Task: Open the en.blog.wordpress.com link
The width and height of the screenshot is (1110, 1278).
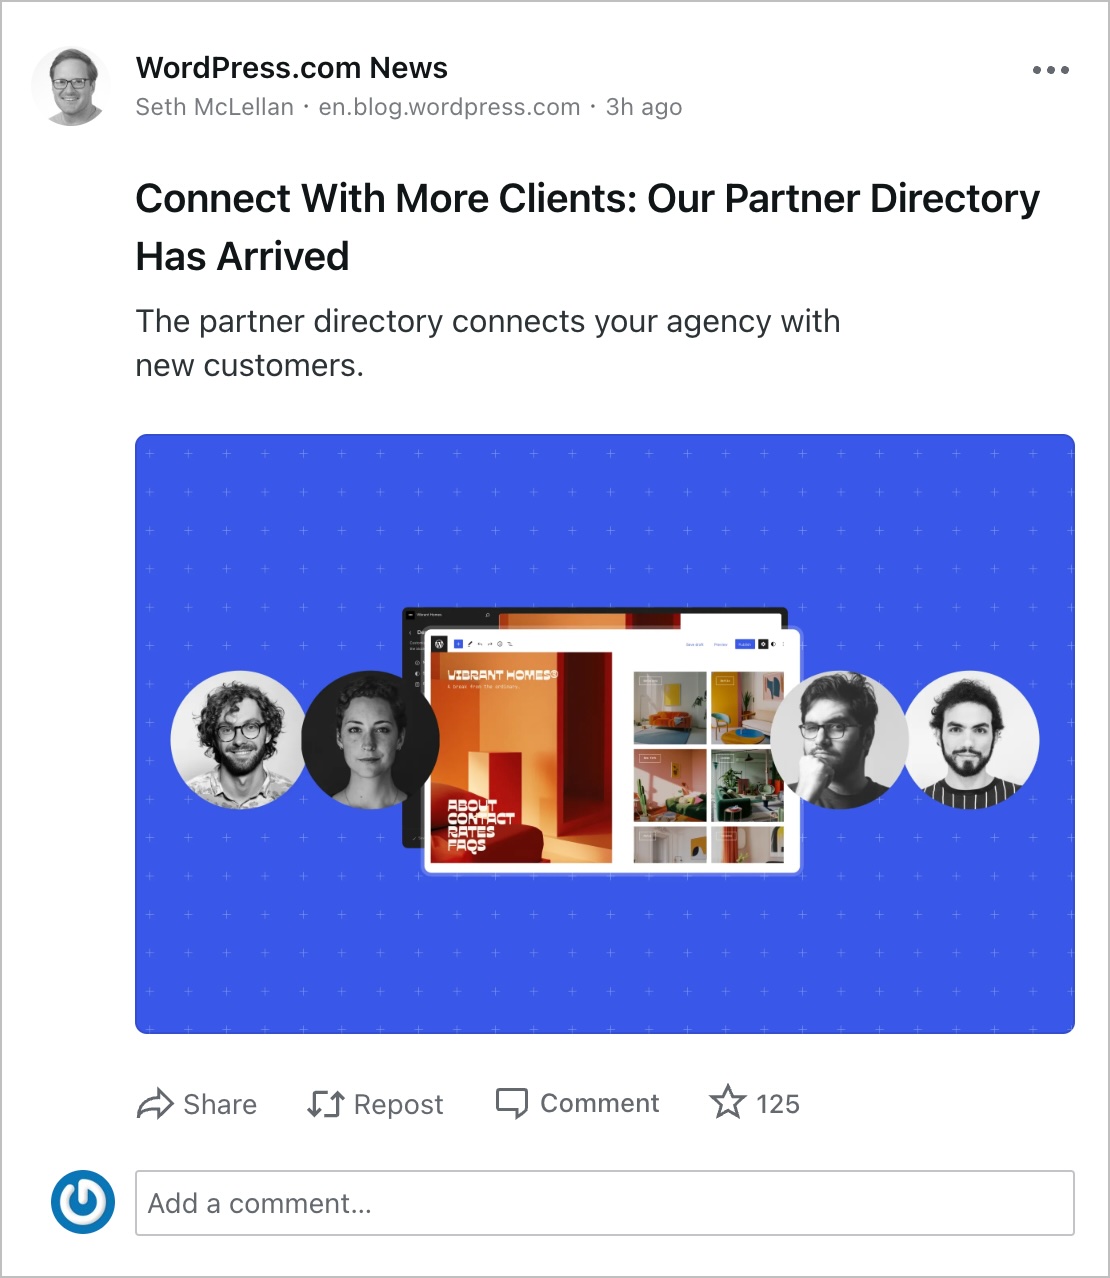Action: 450,107
